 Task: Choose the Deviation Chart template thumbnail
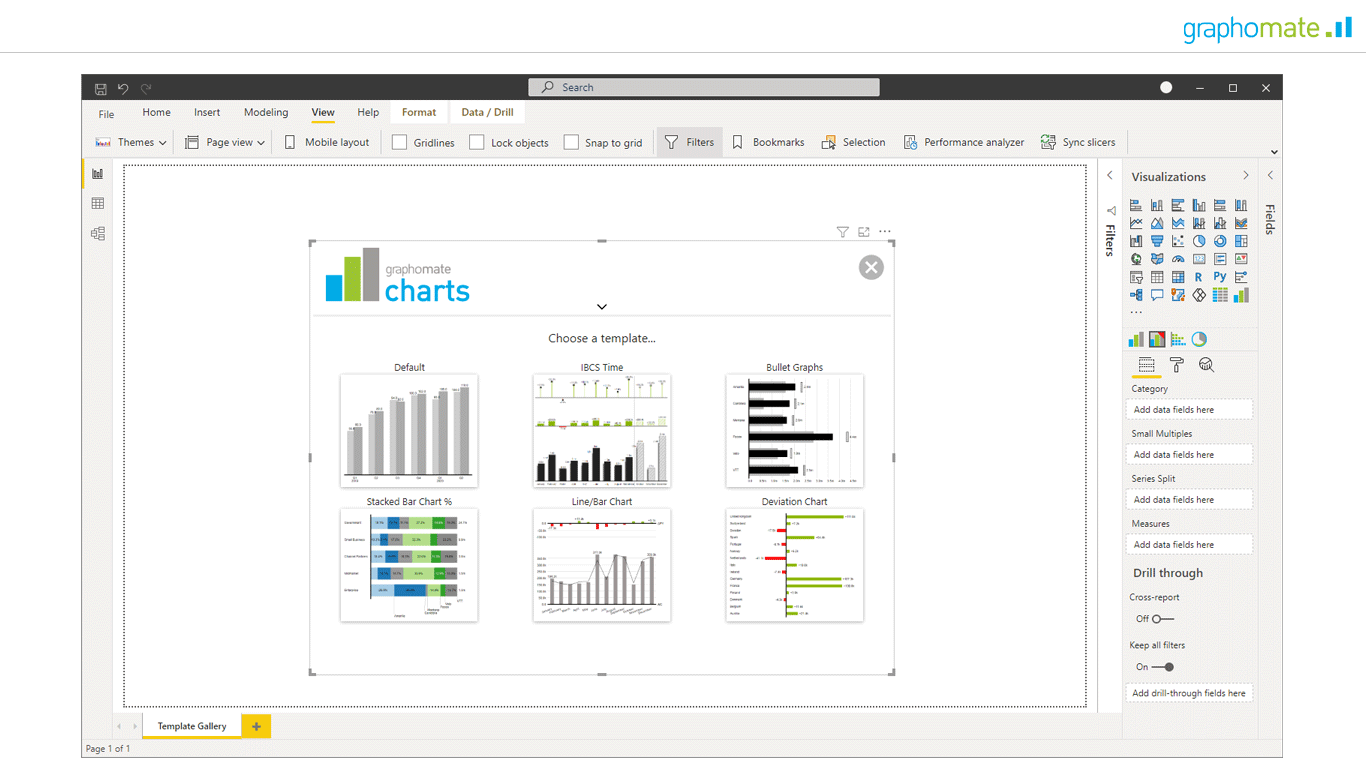coord(794,565)
